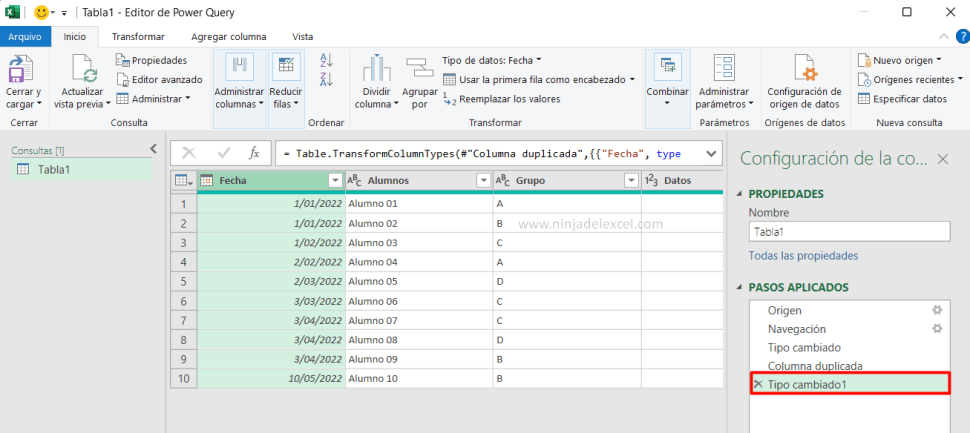
Task: Click Administrar parámetros icon
Action: pos(724,68)
